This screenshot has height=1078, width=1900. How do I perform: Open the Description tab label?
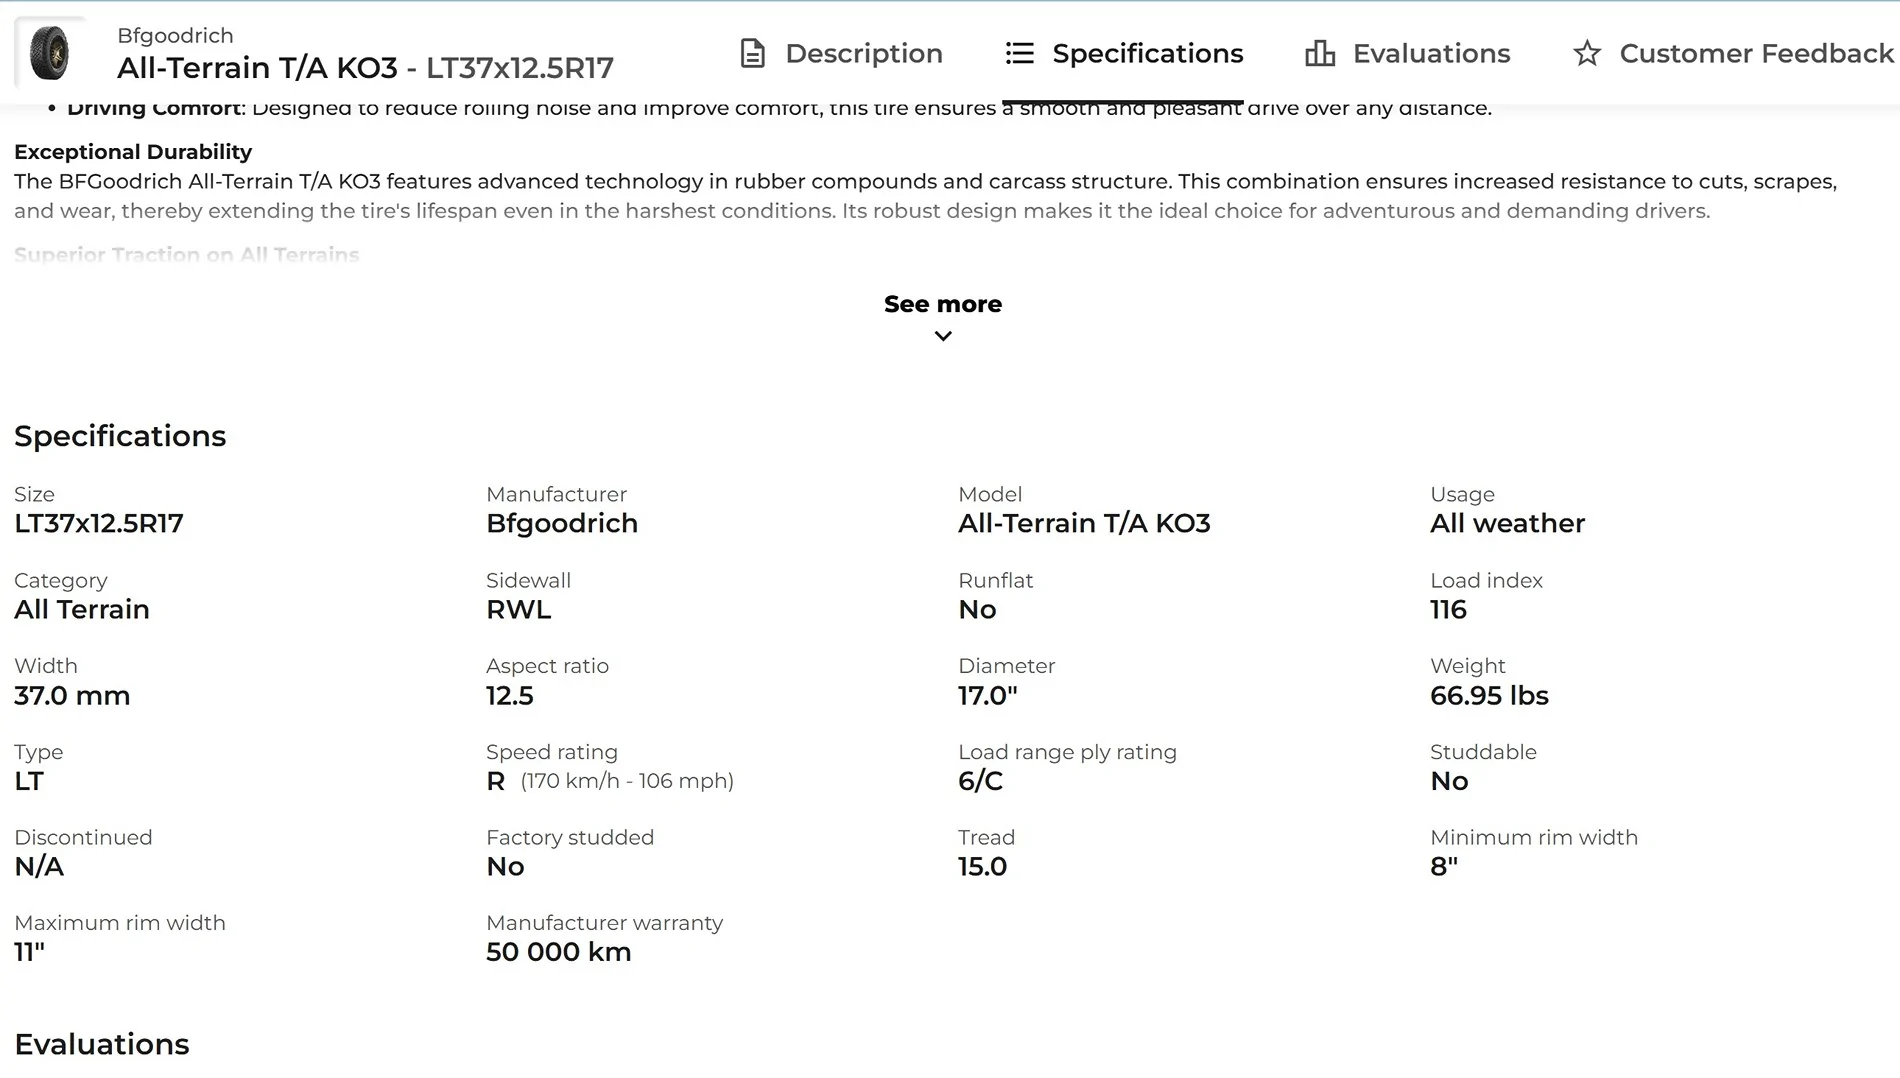pos(863,53)
